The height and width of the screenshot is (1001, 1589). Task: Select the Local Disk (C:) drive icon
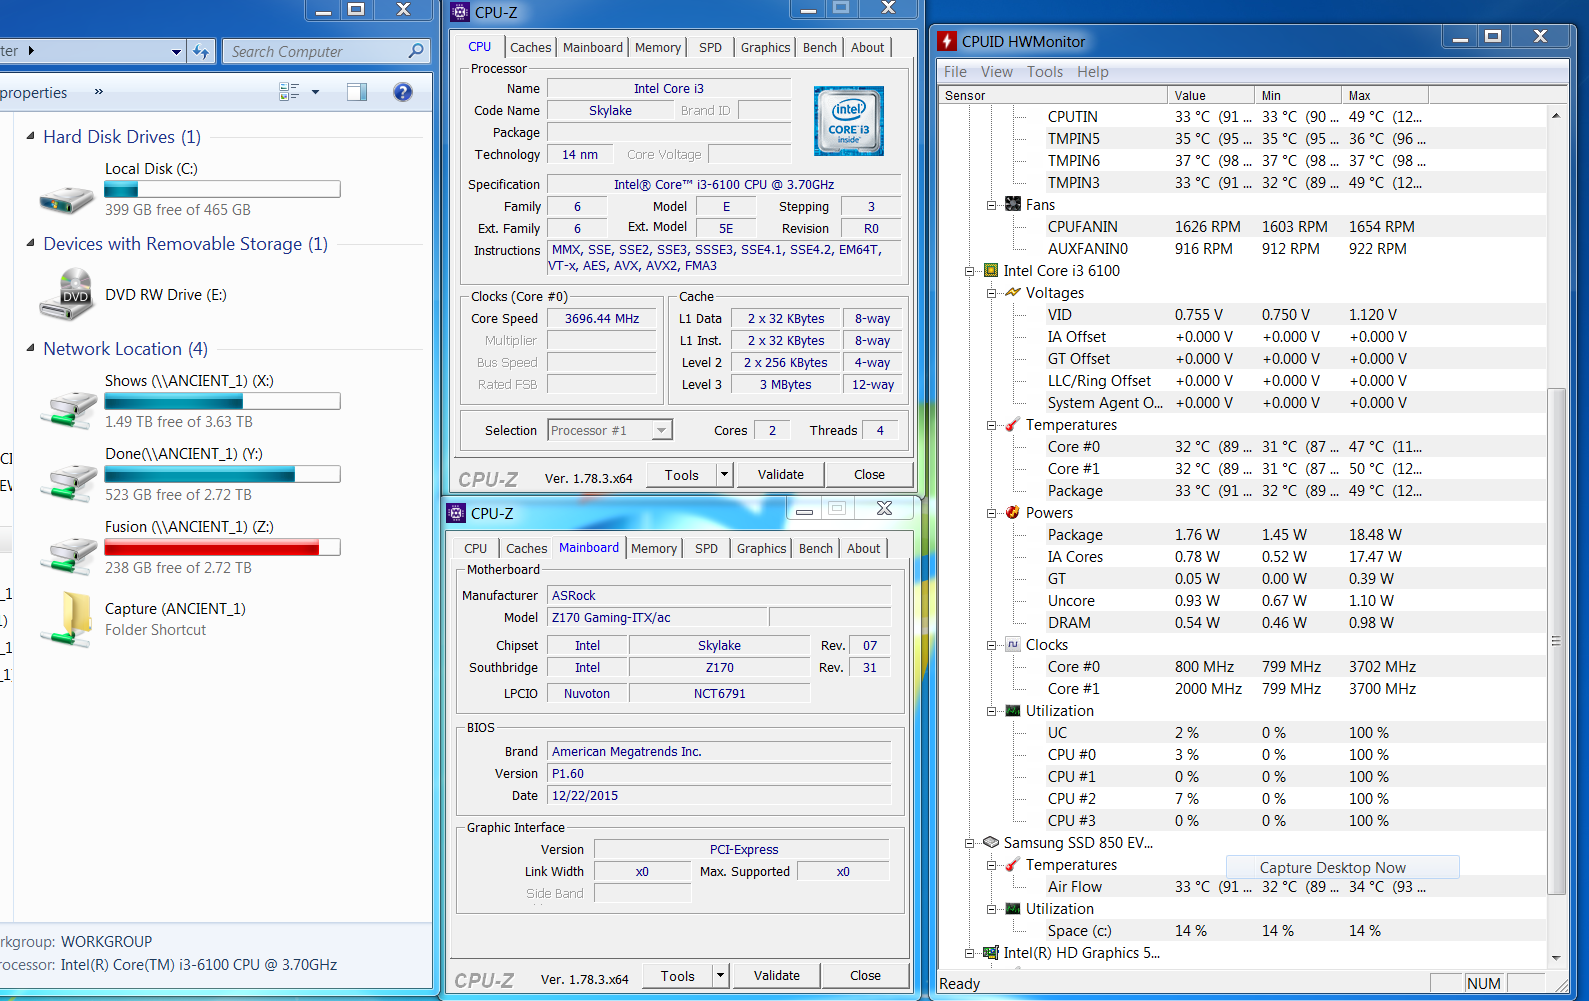point(67,199)
